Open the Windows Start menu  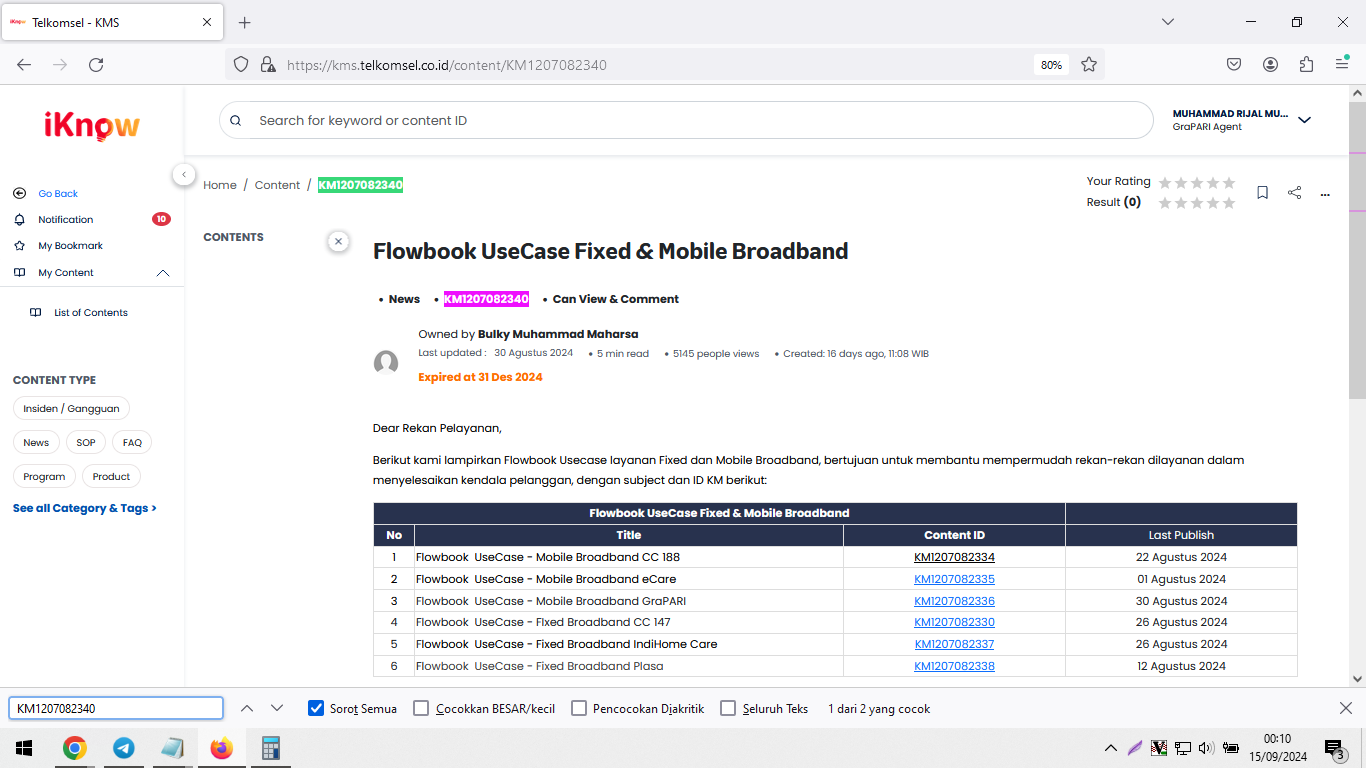(24, 748)
